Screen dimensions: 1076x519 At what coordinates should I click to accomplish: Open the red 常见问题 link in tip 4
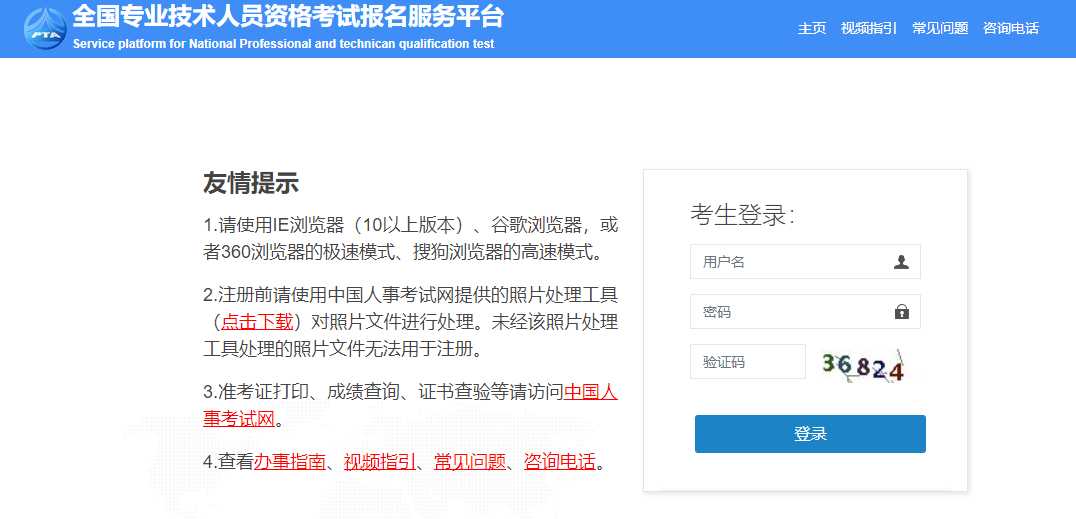point(470,462)
